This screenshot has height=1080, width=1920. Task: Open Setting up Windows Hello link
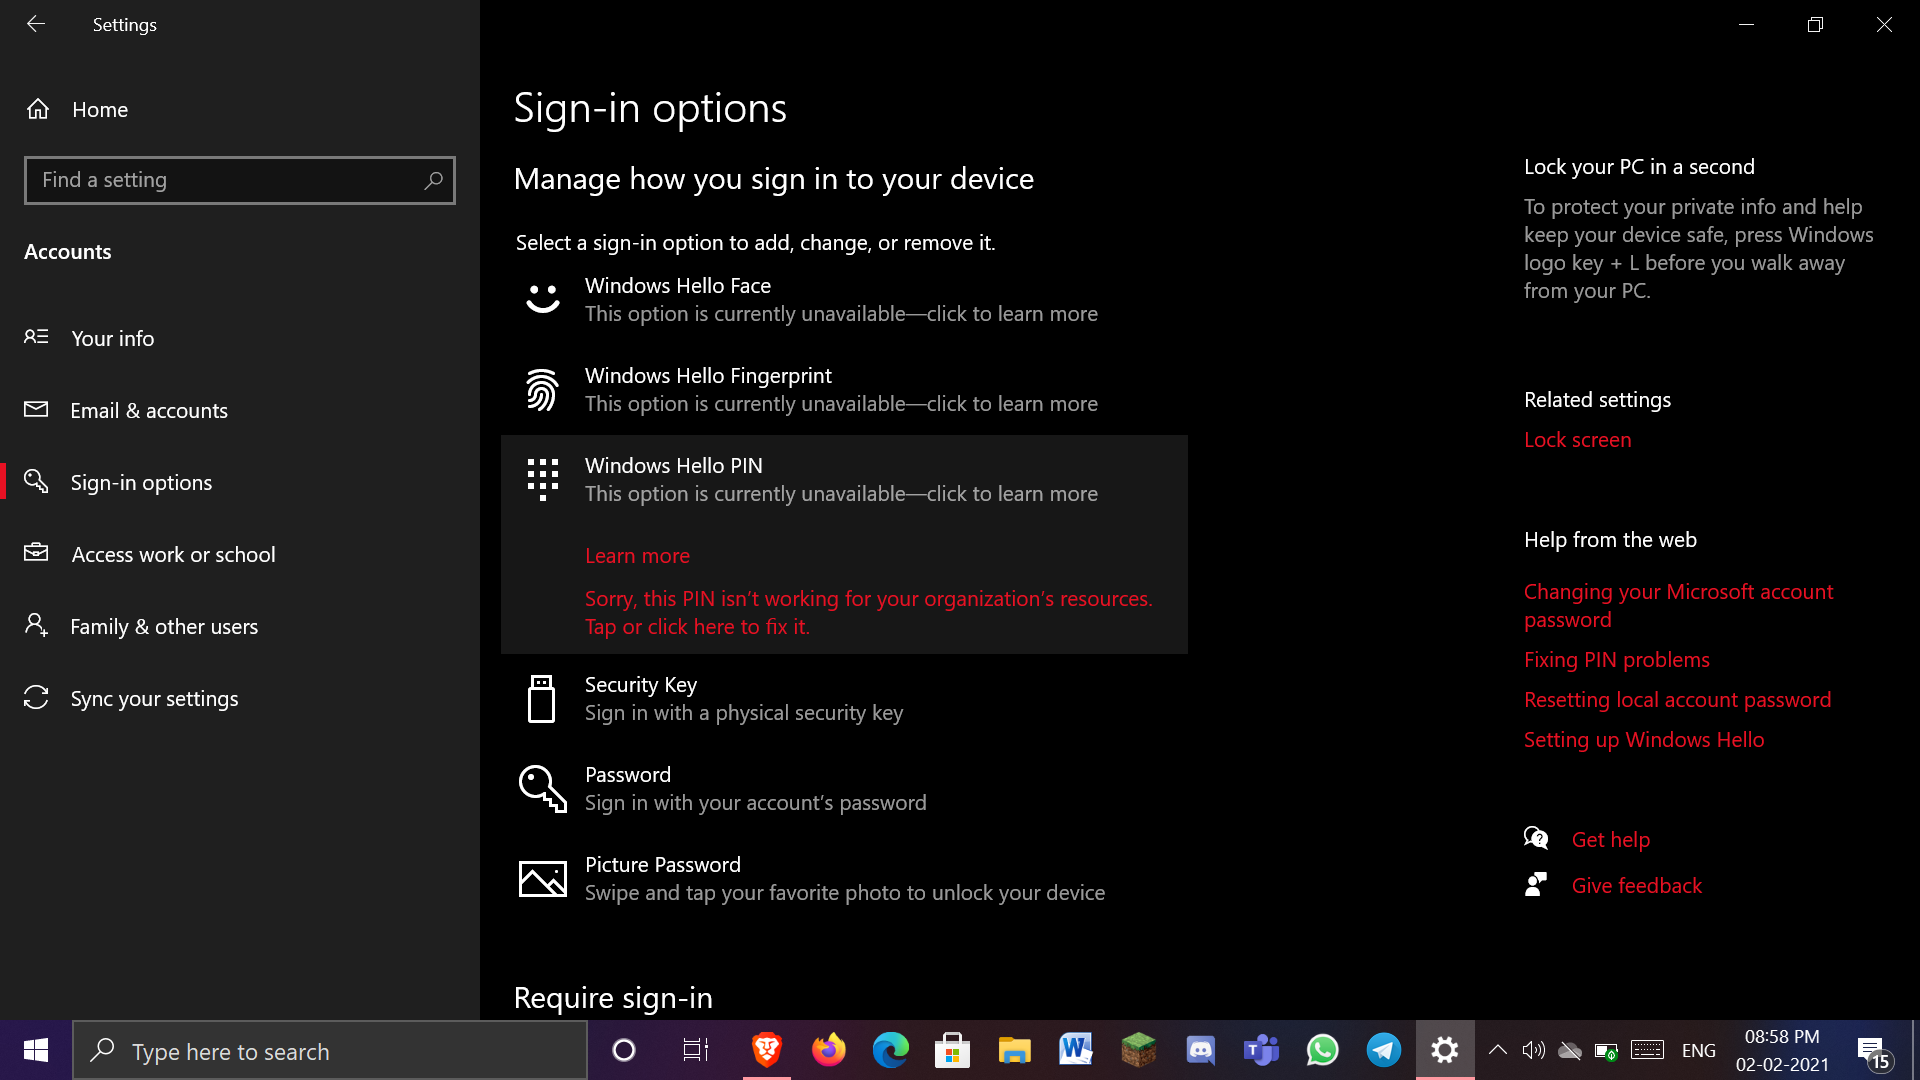1644,740
